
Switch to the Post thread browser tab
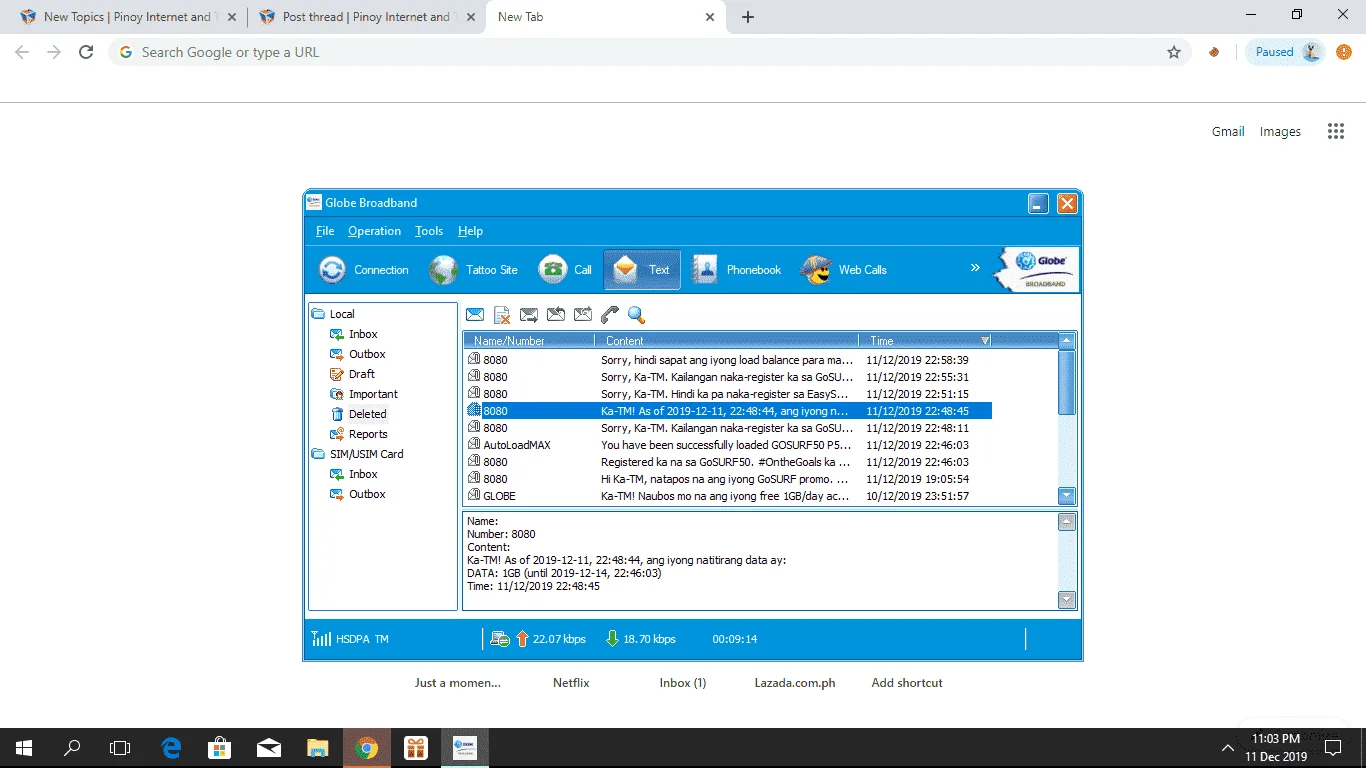[x=367, y=17]
